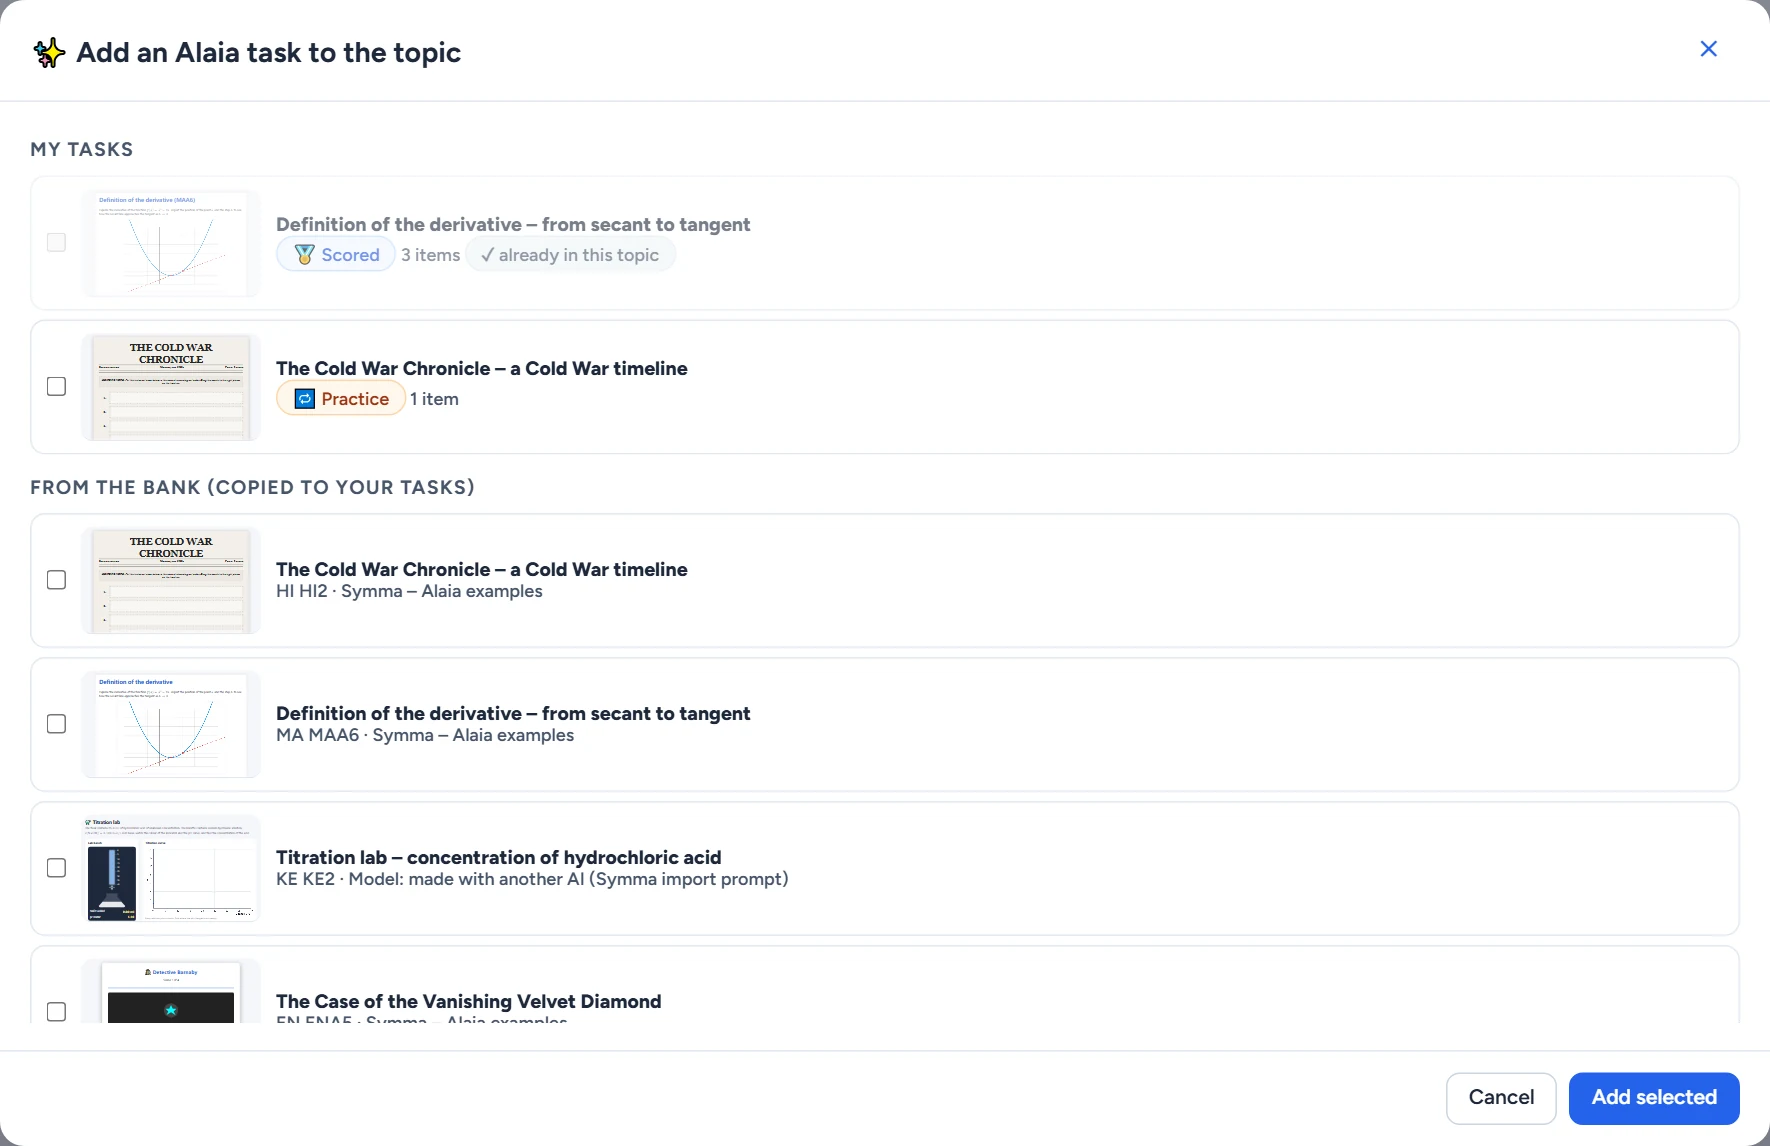The width and height of the screenshot is (1770, 1146).
Task: Select title 'The Case of the Vanishing Velvet Diamond'
Action: pyautogui.click(x=468, y=1001)
